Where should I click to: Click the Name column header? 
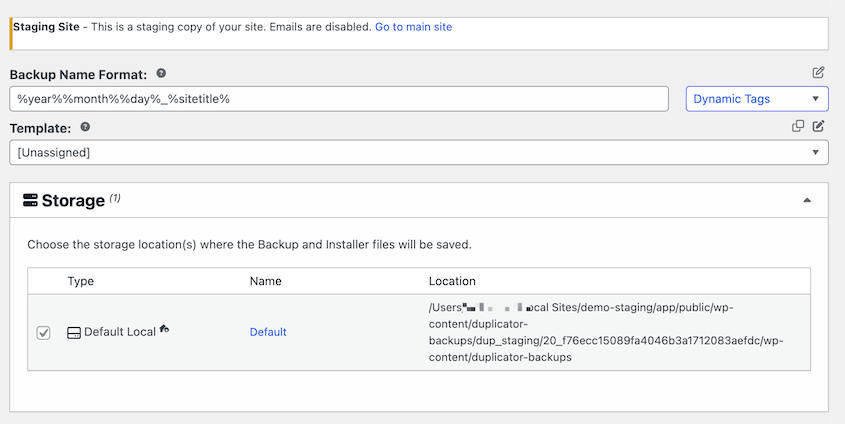(266, 281)
